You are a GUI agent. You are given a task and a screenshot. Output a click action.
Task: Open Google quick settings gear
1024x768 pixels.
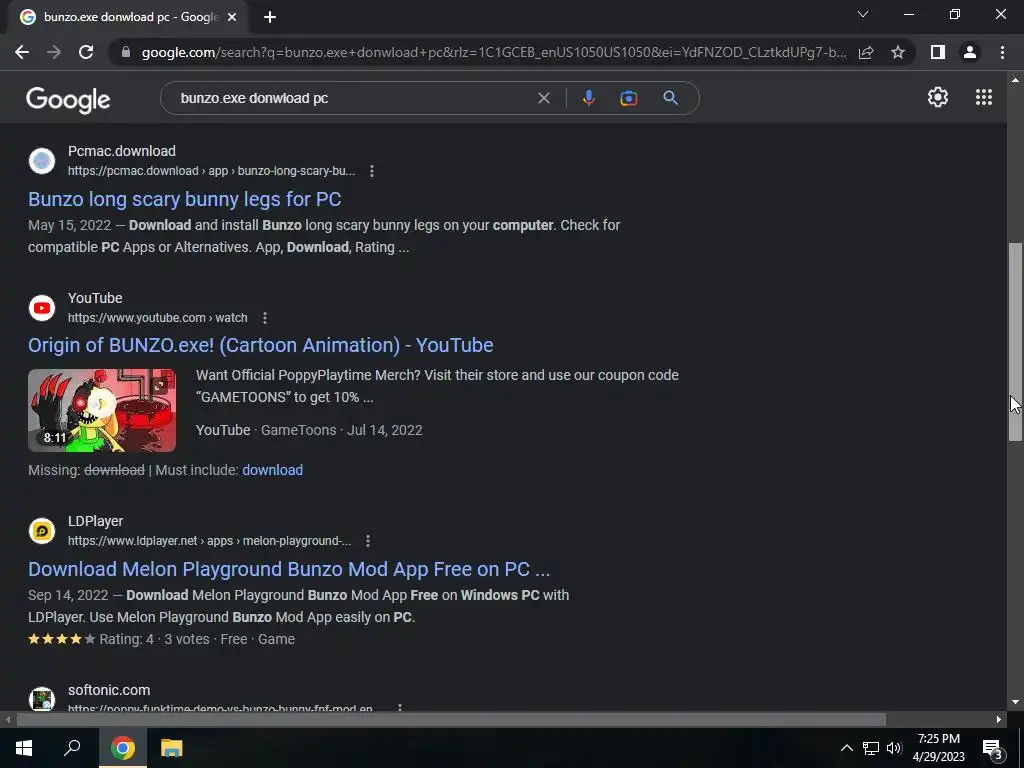click(938, 97)
